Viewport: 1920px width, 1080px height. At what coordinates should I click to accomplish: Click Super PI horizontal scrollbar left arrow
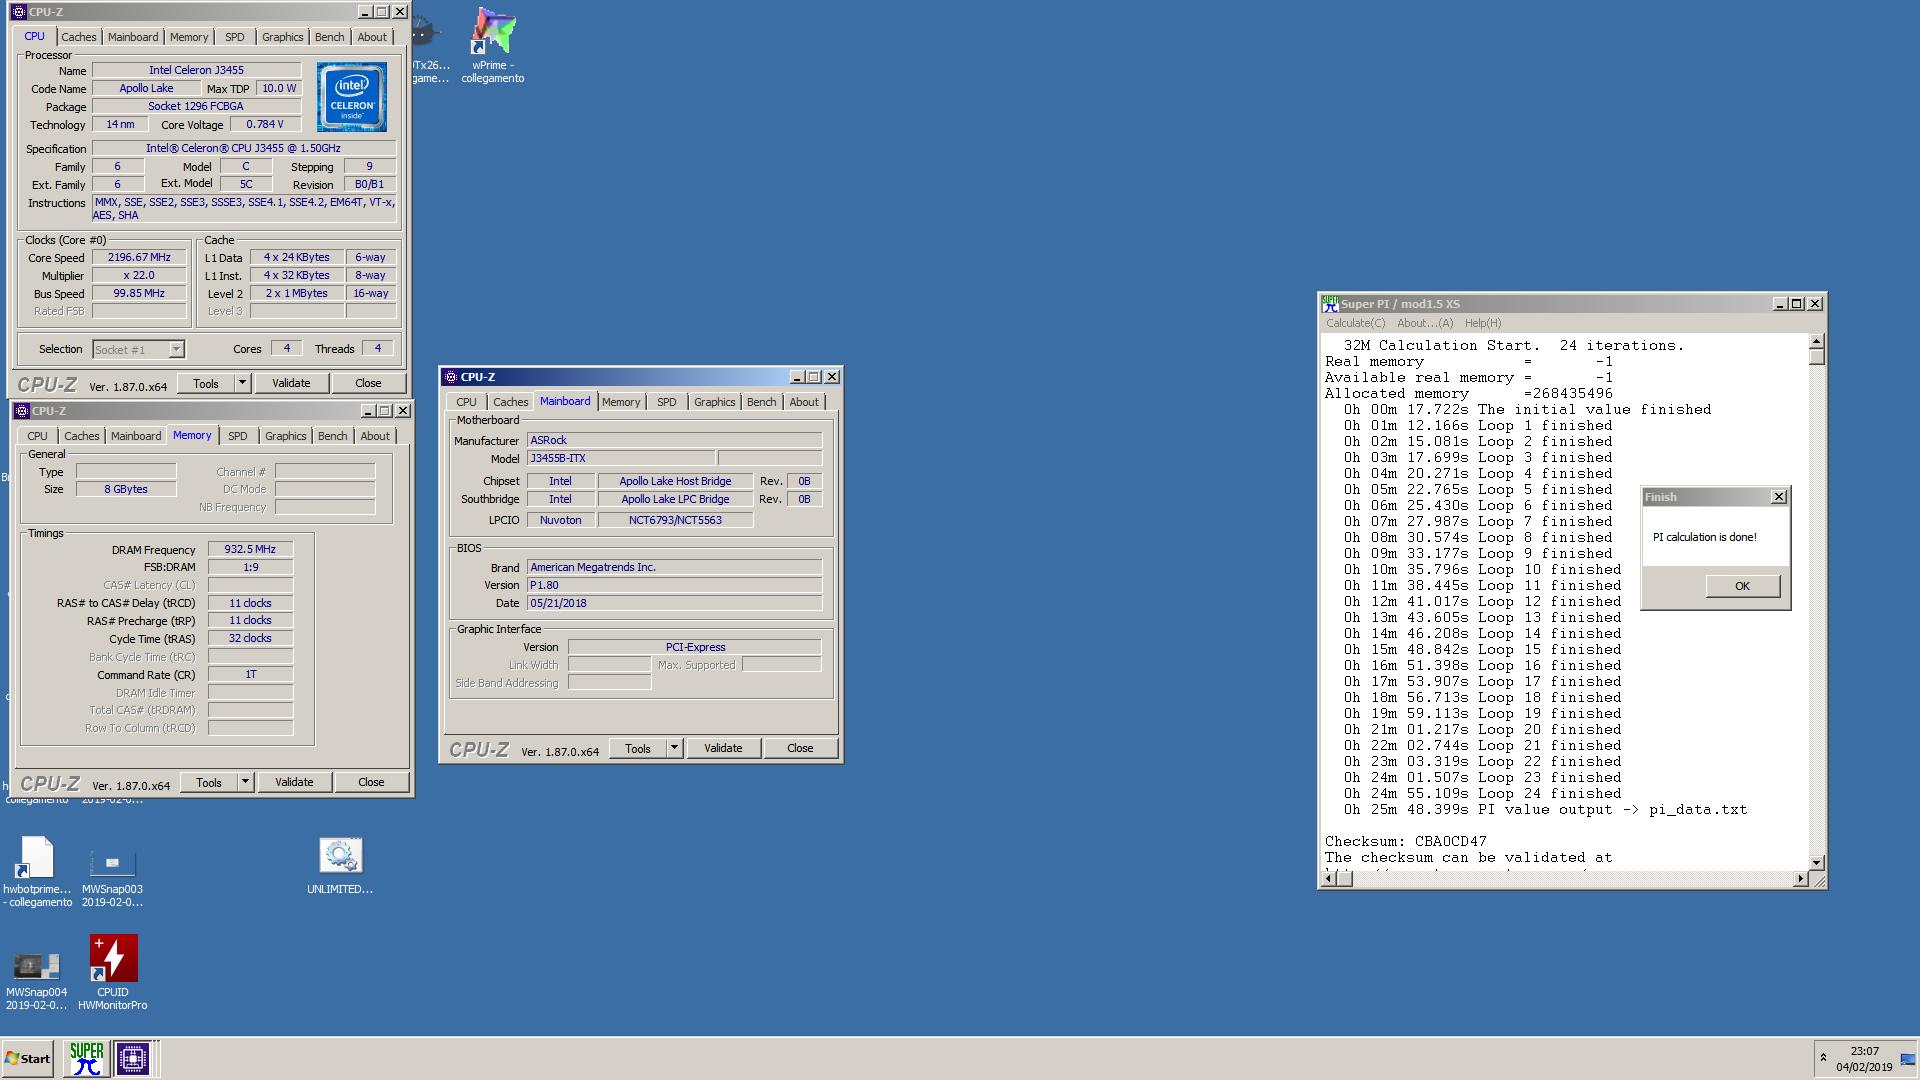(1329, 879)
